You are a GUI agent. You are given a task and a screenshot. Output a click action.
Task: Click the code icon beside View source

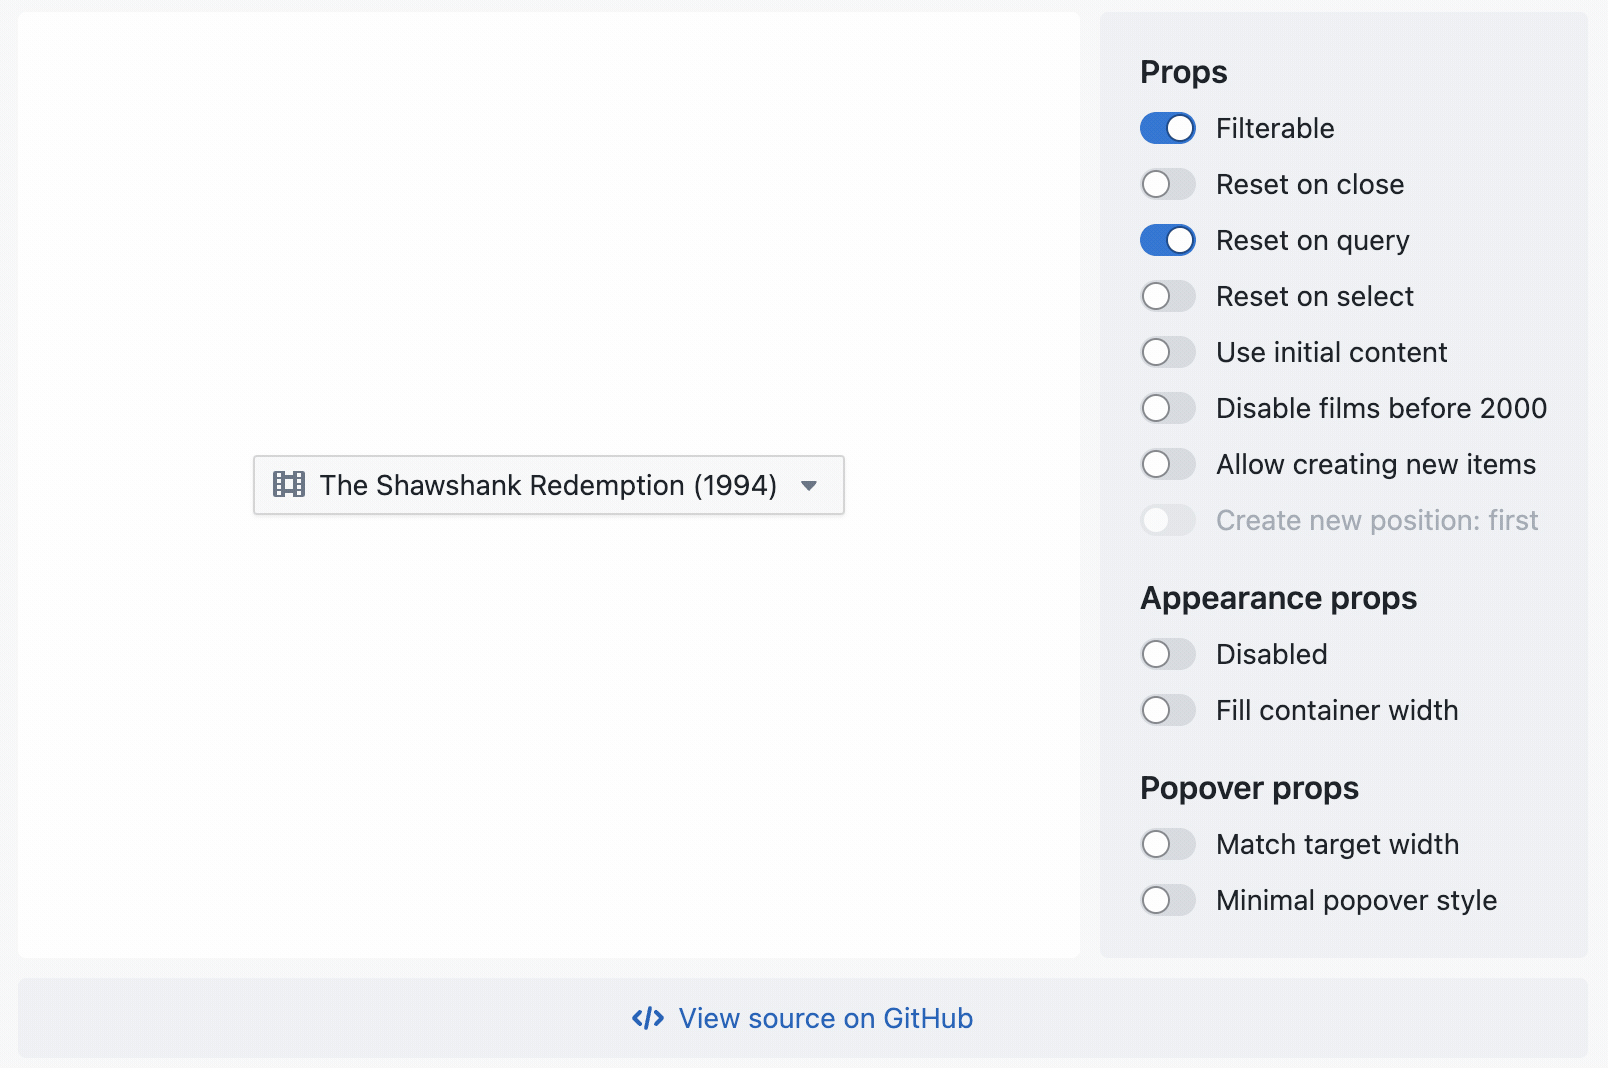coord(646,1018)
